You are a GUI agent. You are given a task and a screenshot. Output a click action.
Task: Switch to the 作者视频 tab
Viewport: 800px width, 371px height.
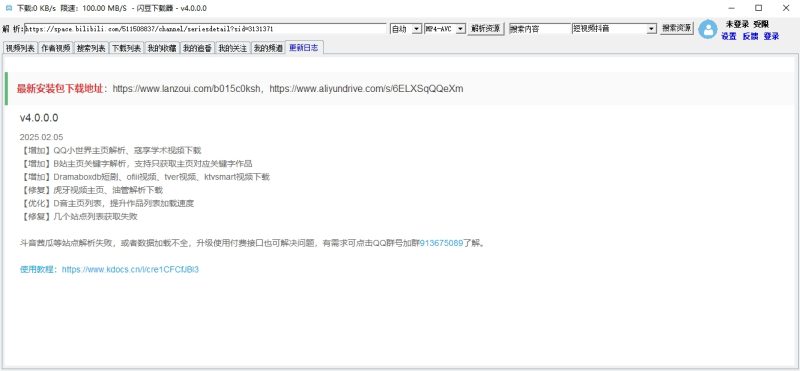tap(56, 48)
